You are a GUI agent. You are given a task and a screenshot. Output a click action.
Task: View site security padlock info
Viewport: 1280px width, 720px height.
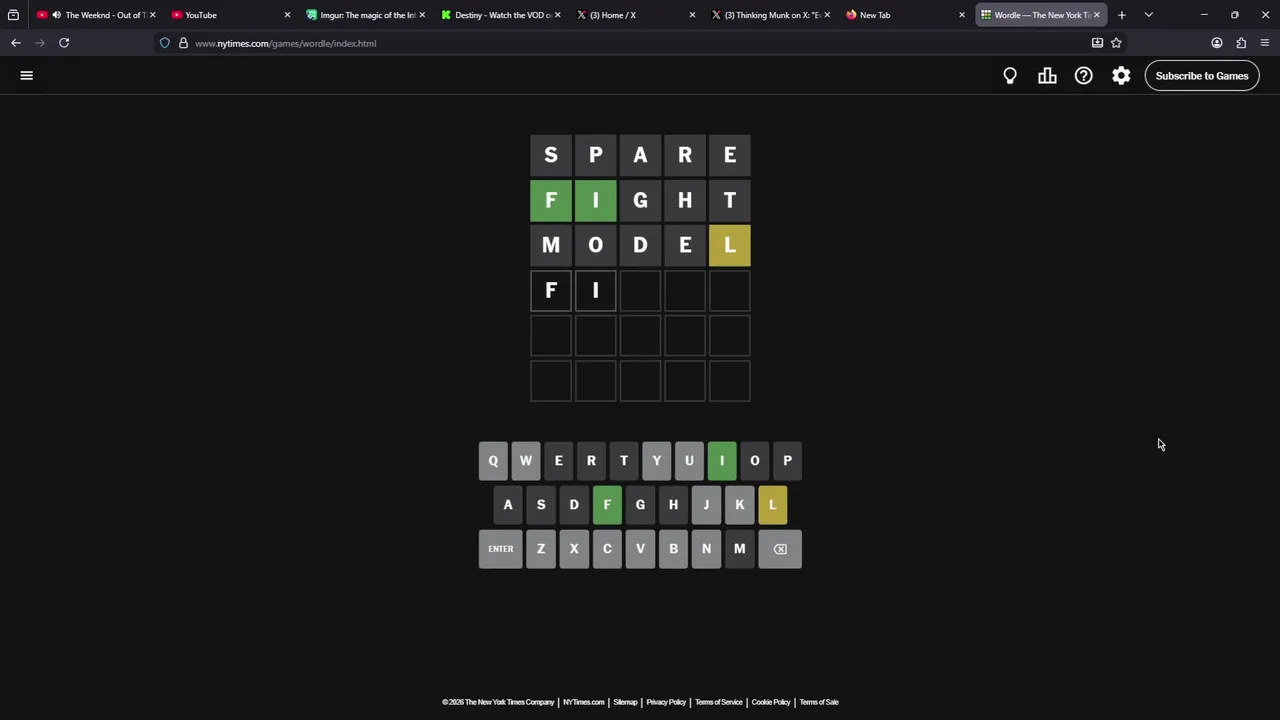coord(183,43)
